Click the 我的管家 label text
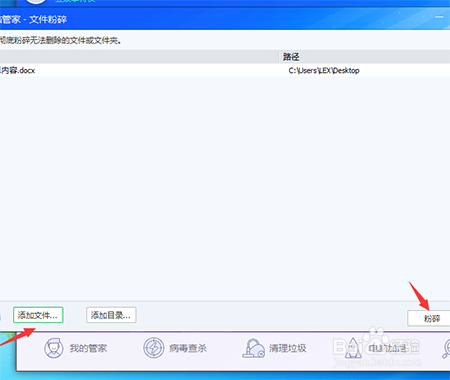This screenshot has width=450, height=380. click(88, 348)
